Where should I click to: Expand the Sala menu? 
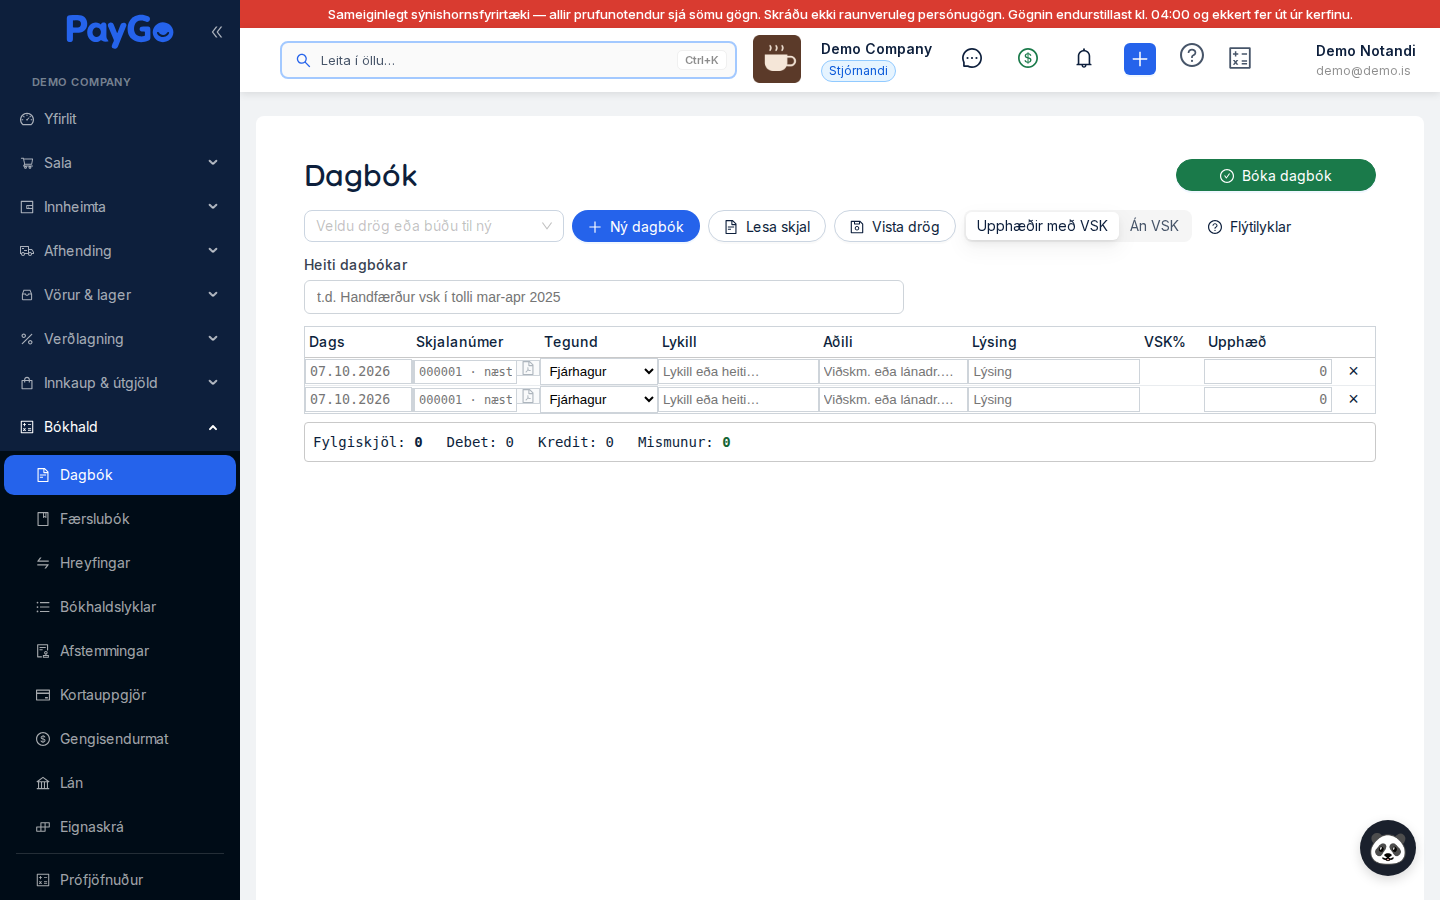(x=120, y=163)
